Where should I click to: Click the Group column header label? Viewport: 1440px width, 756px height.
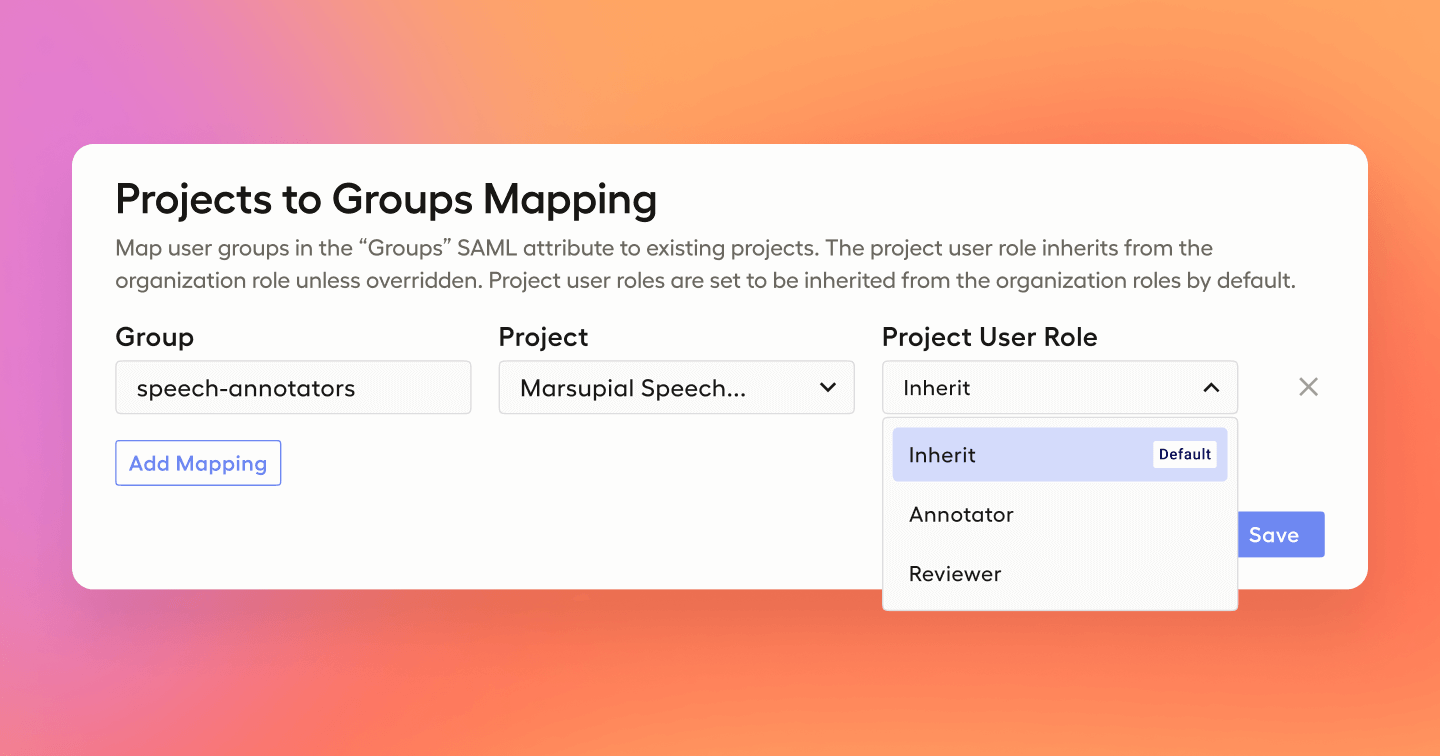click(154, 337)
